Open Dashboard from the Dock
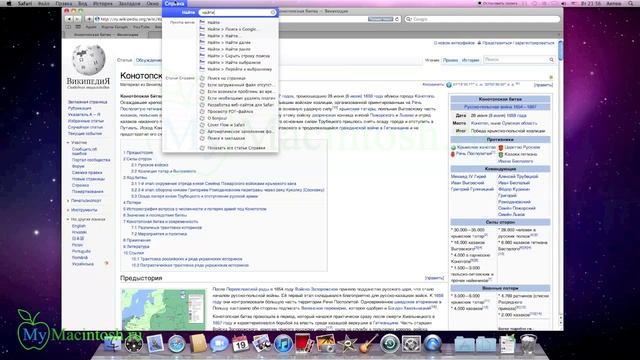 tap(134, 344)
